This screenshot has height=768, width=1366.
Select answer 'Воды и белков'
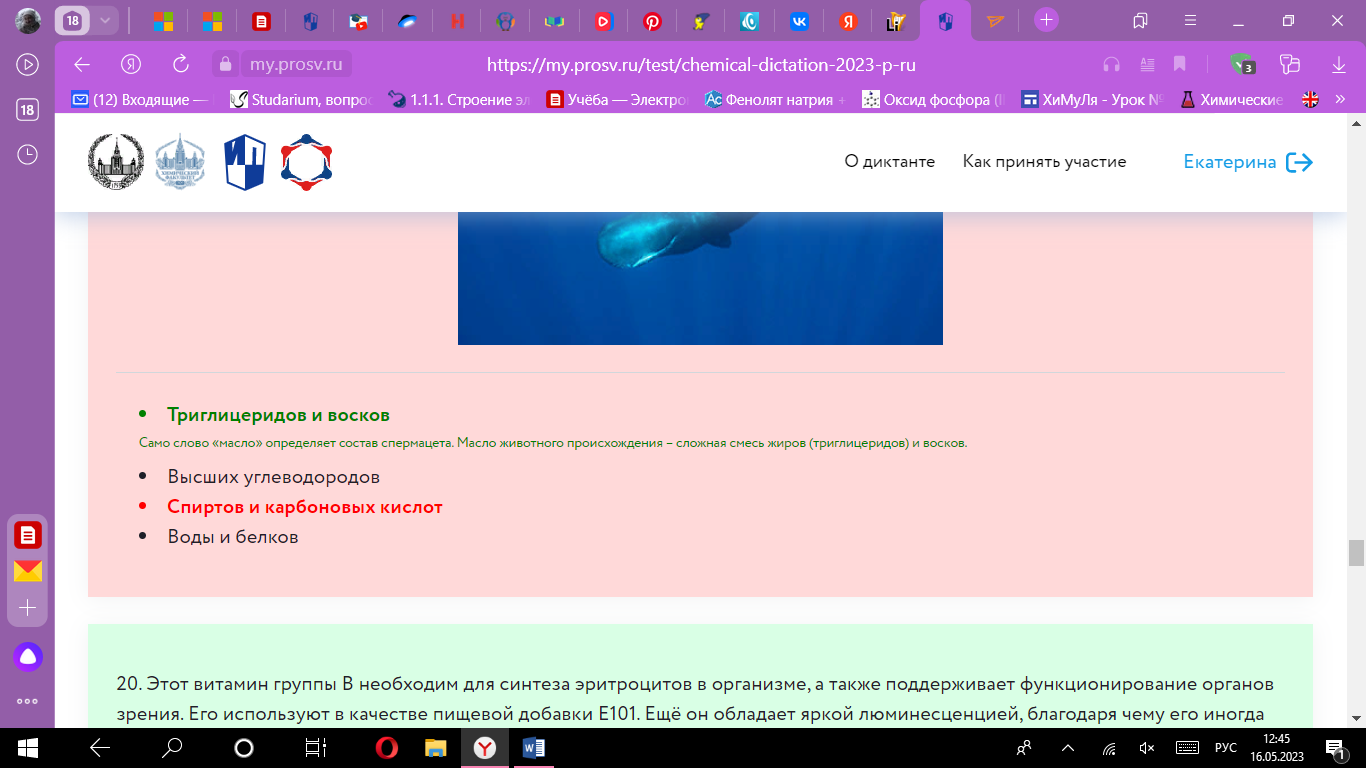233,537
